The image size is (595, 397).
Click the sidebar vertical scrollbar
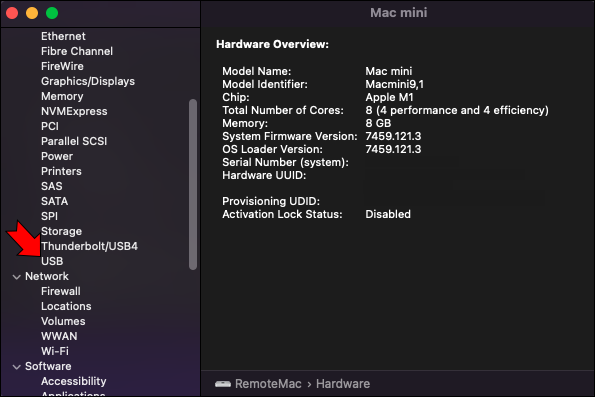point(193,184)
